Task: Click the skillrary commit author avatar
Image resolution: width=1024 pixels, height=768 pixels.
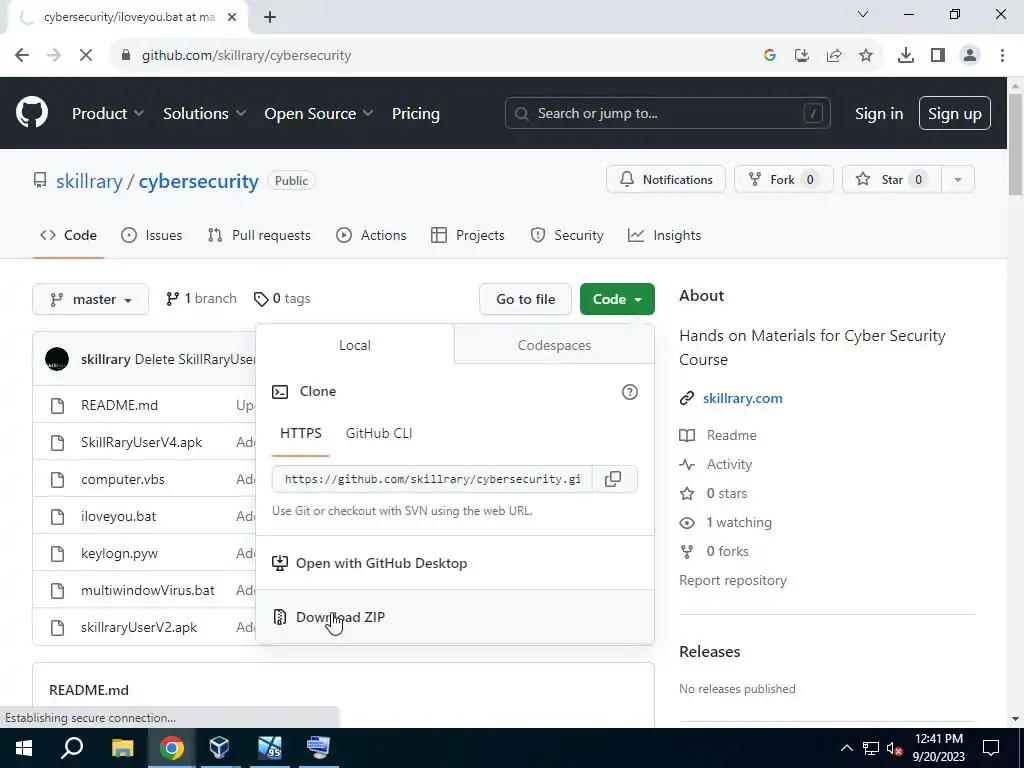Action: point(57,359)
